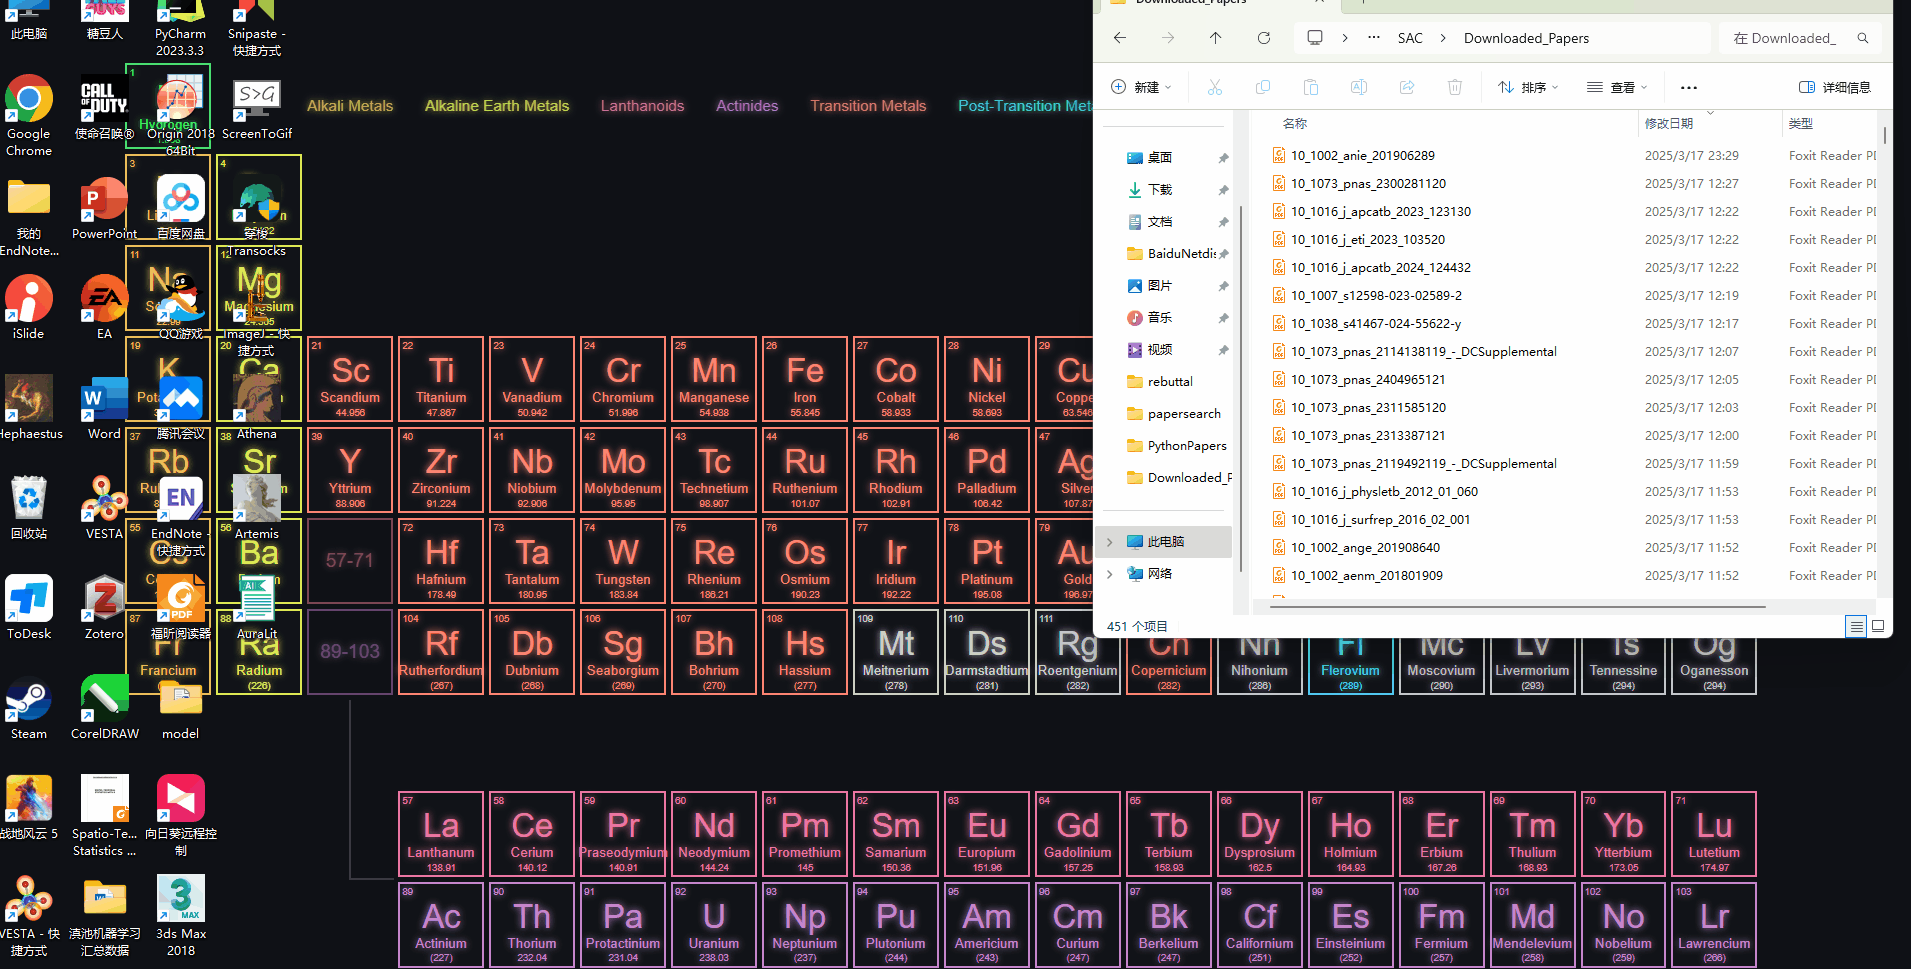Select Alkaline Earth Metals category tab

click(x=497, y=106)
